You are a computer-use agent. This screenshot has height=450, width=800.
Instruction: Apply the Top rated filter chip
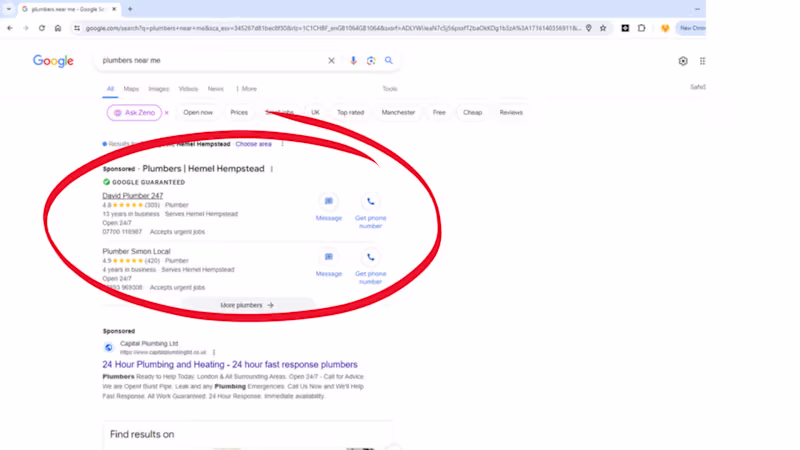coord(351,113)
